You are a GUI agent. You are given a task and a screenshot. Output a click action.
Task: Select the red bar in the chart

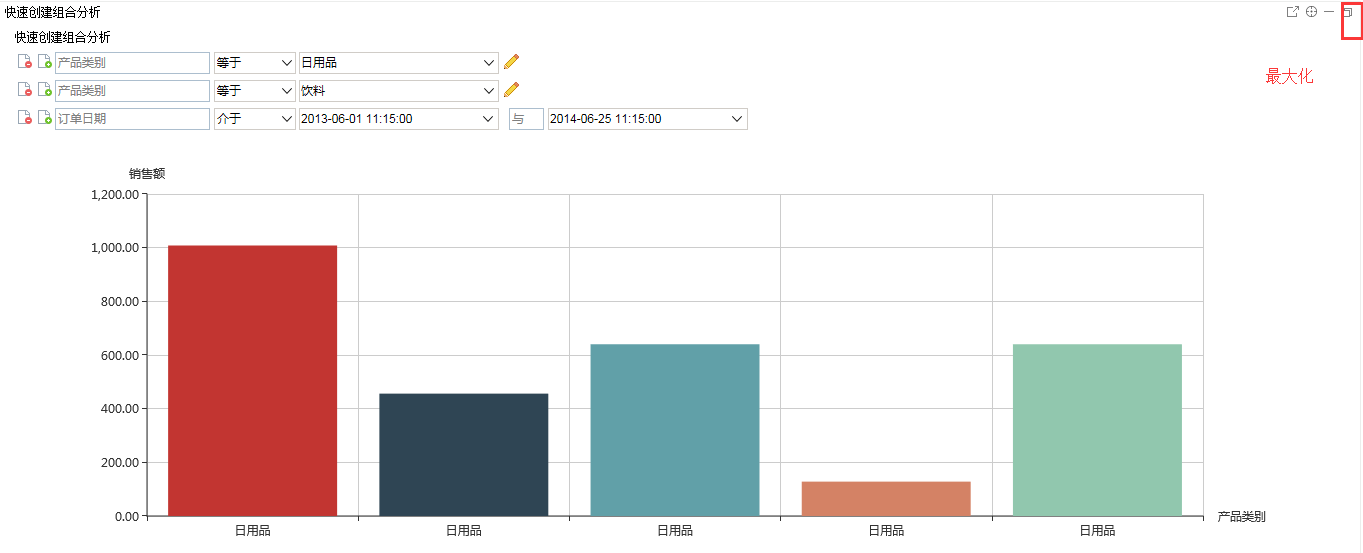pos(252,381)
